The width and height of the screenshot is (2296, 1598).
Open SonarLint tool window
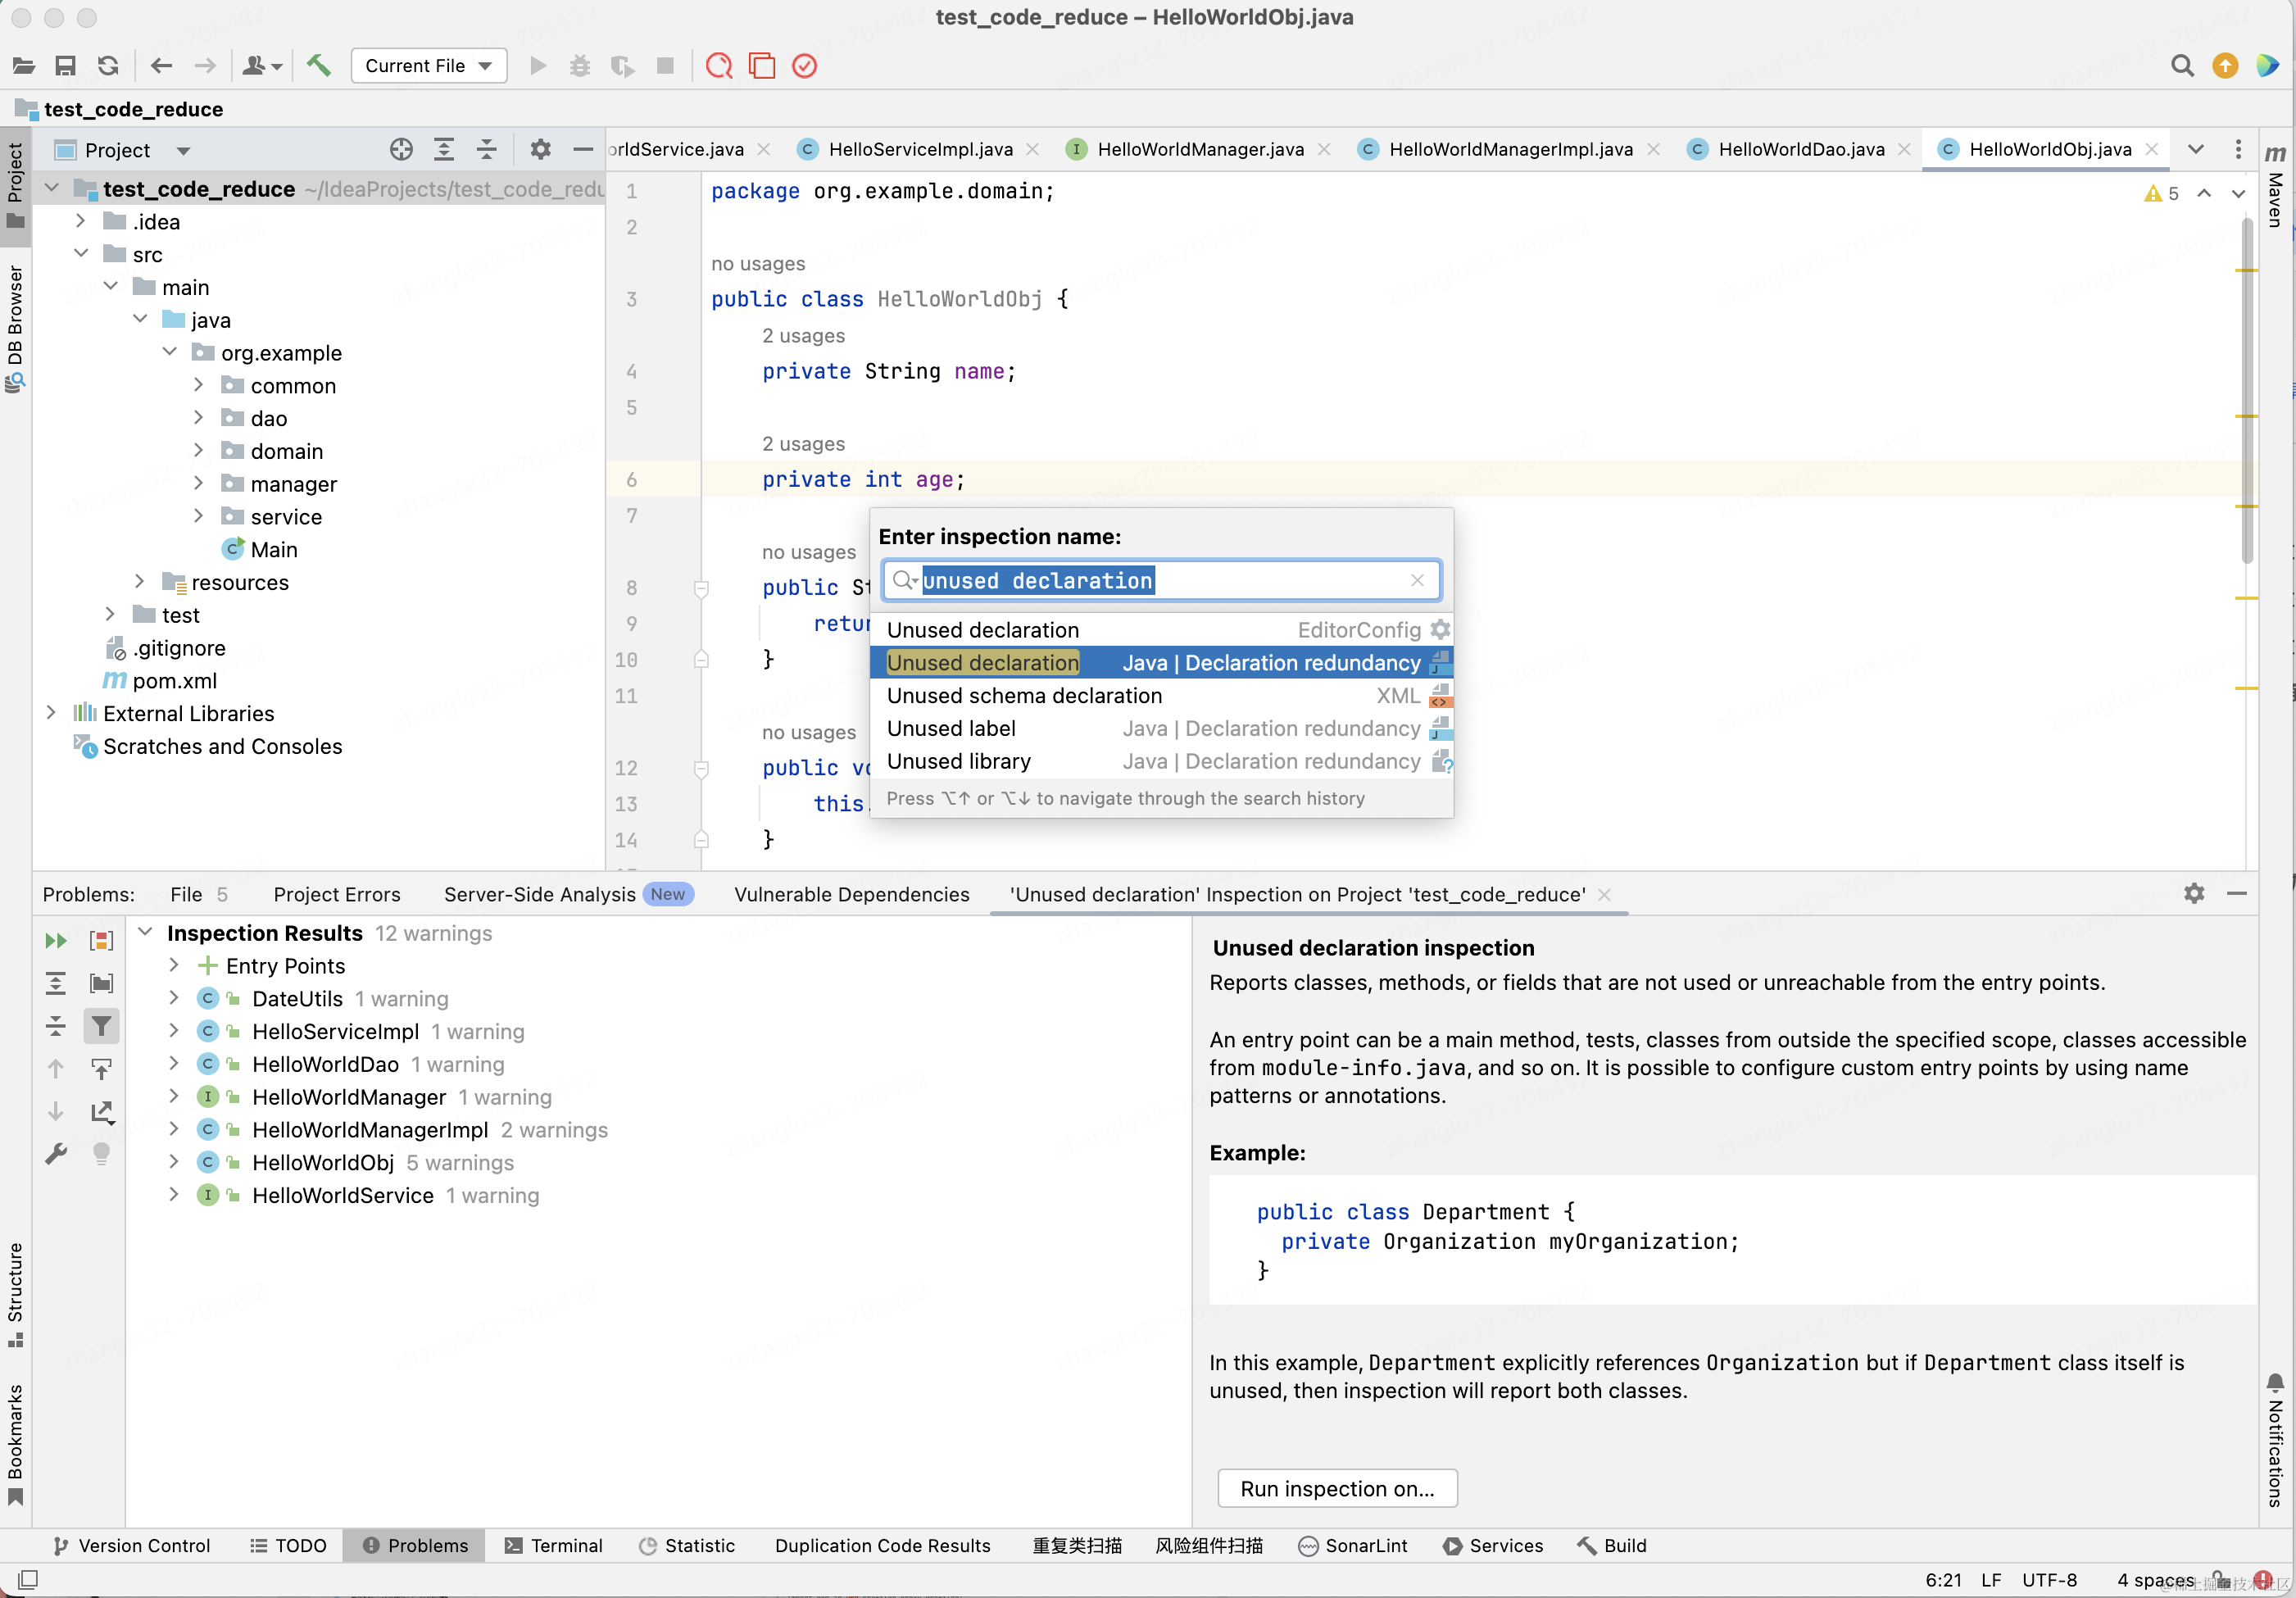click(1352, 1545)
